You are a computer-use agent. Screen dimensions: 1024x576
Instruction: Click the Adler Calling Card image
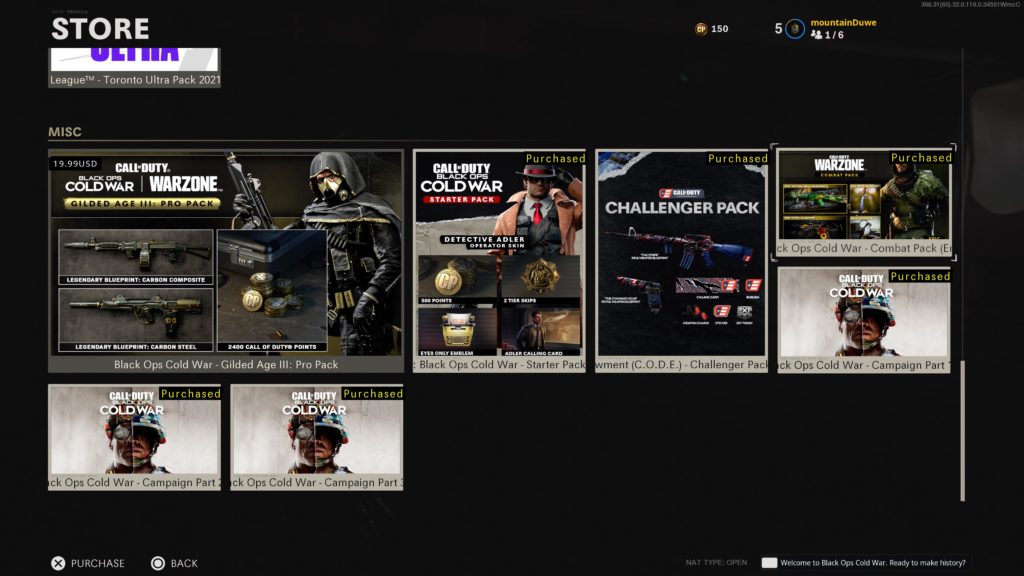pyautogui.click(x=541, y=329)
